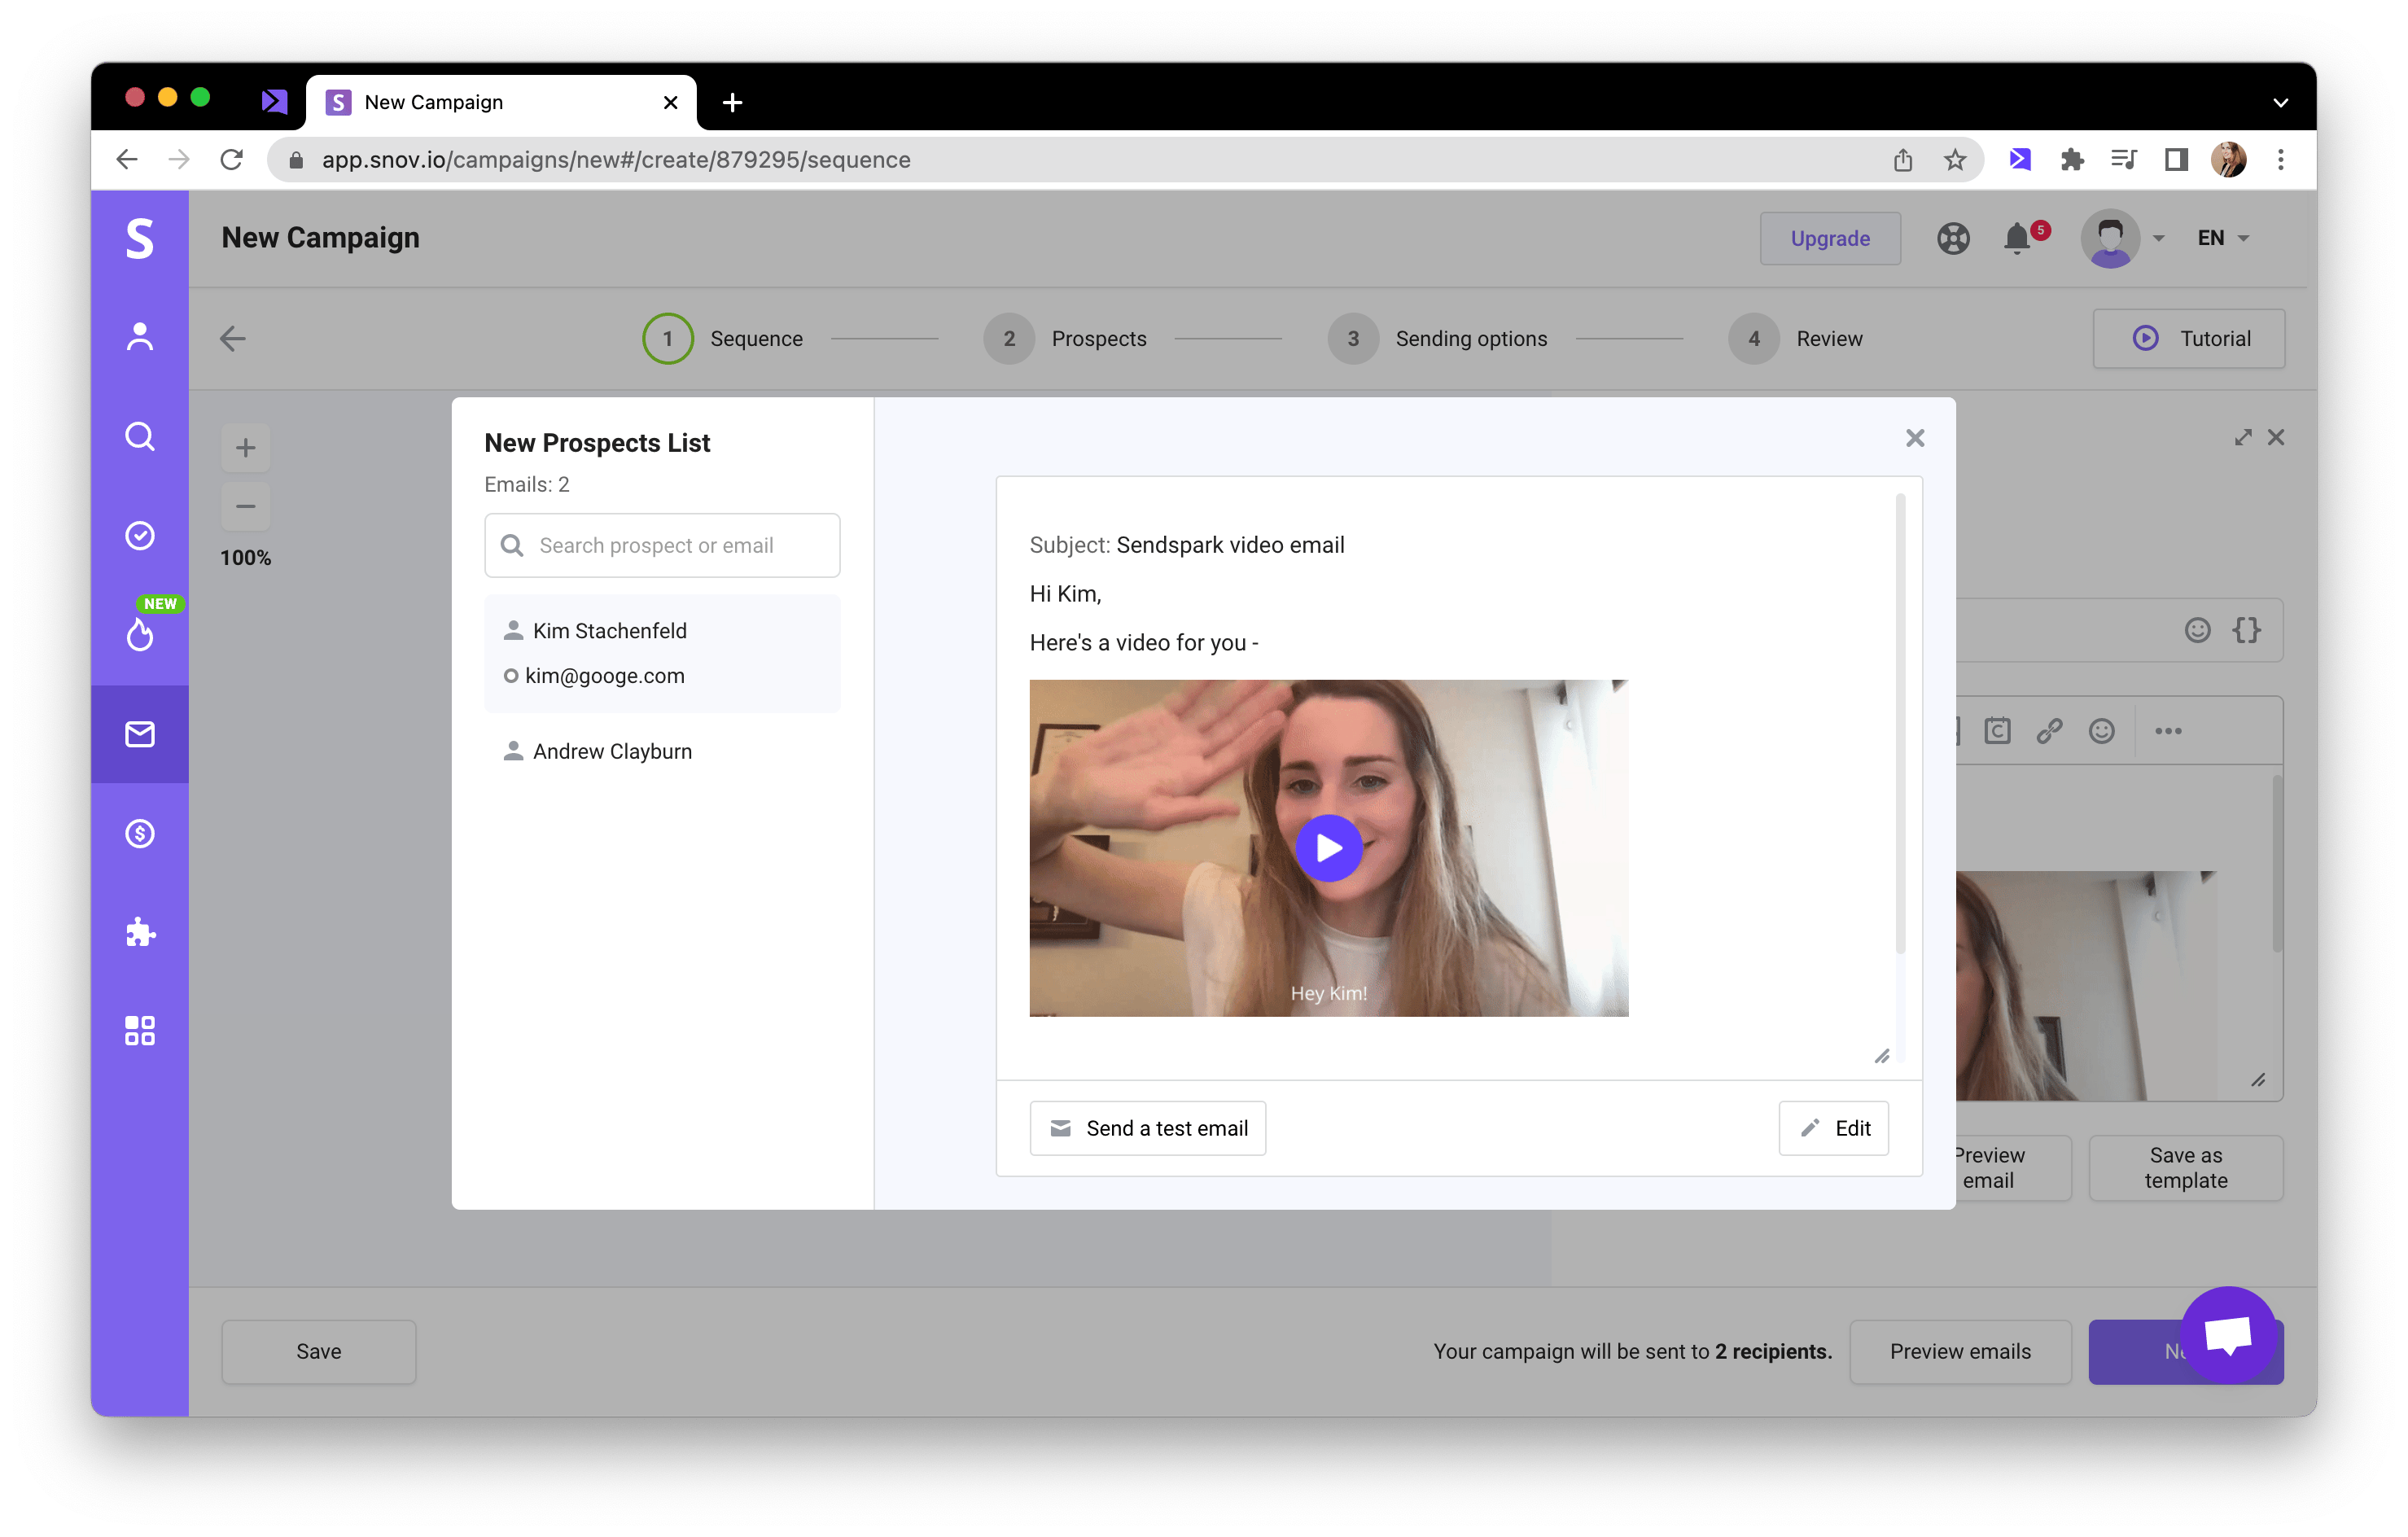Select prospect Andrew Clayburn

click(611, 750)
